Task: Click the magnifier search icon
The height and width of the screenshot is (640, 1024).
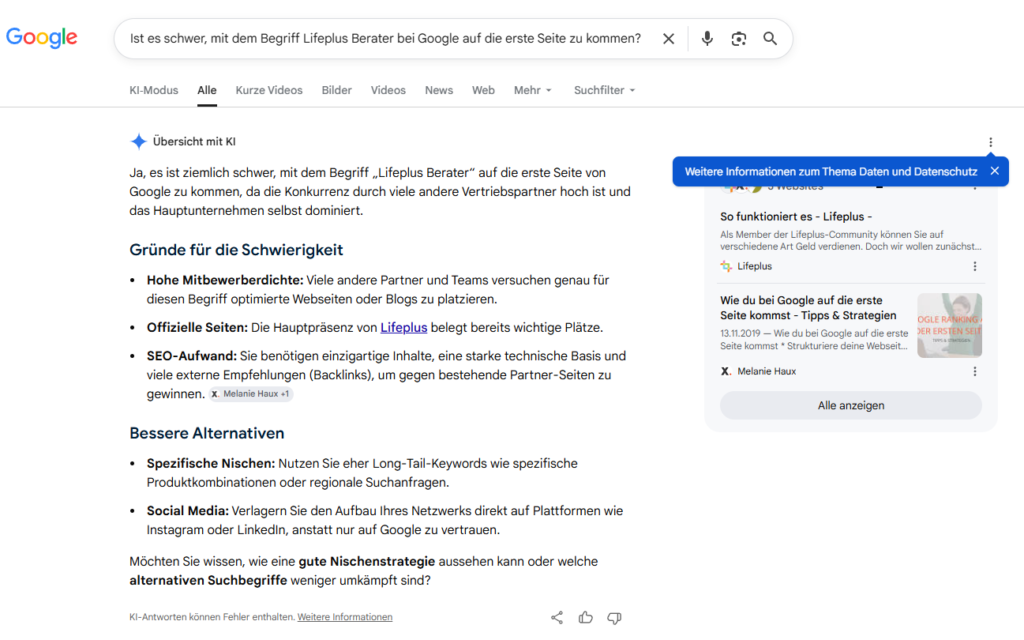Action: point(770,39)
